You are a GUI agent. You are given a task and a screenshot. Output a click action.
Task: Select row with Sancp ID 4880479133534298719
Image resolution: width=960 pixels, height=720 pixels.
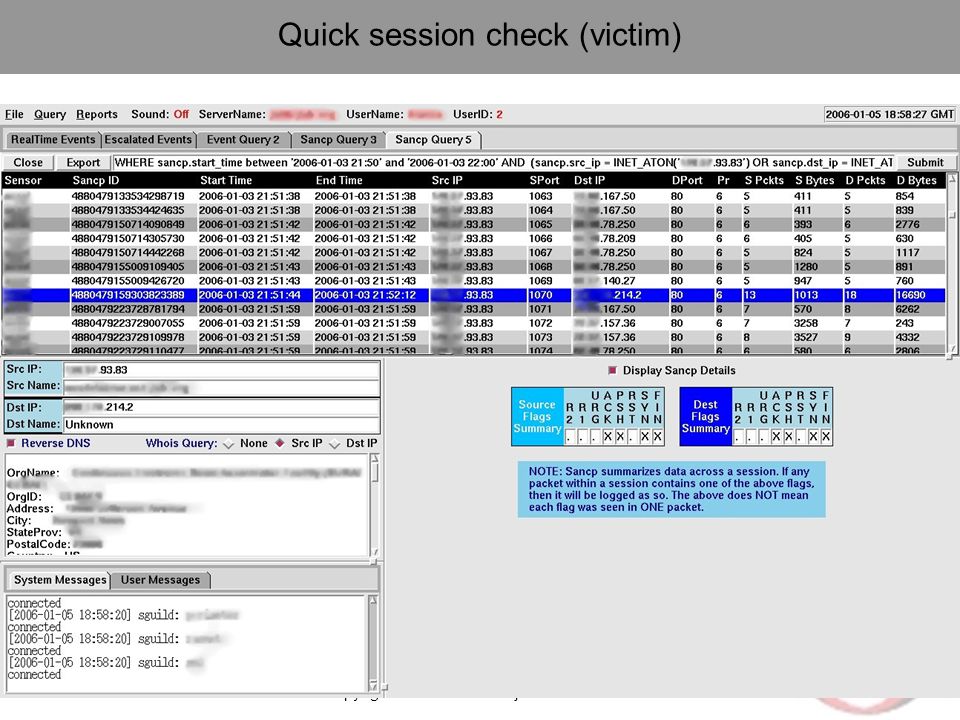pyautogui.click(x=473, y=197)
